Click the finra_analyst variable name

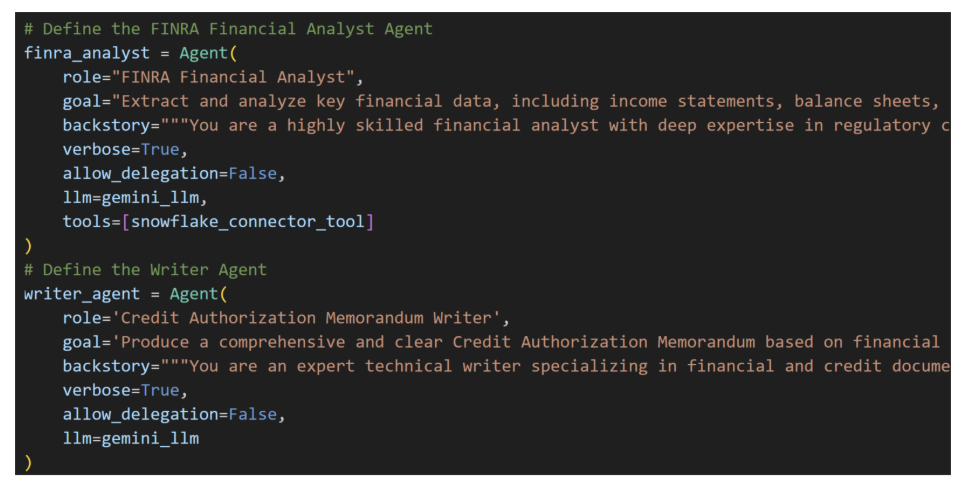pos(86,54)
